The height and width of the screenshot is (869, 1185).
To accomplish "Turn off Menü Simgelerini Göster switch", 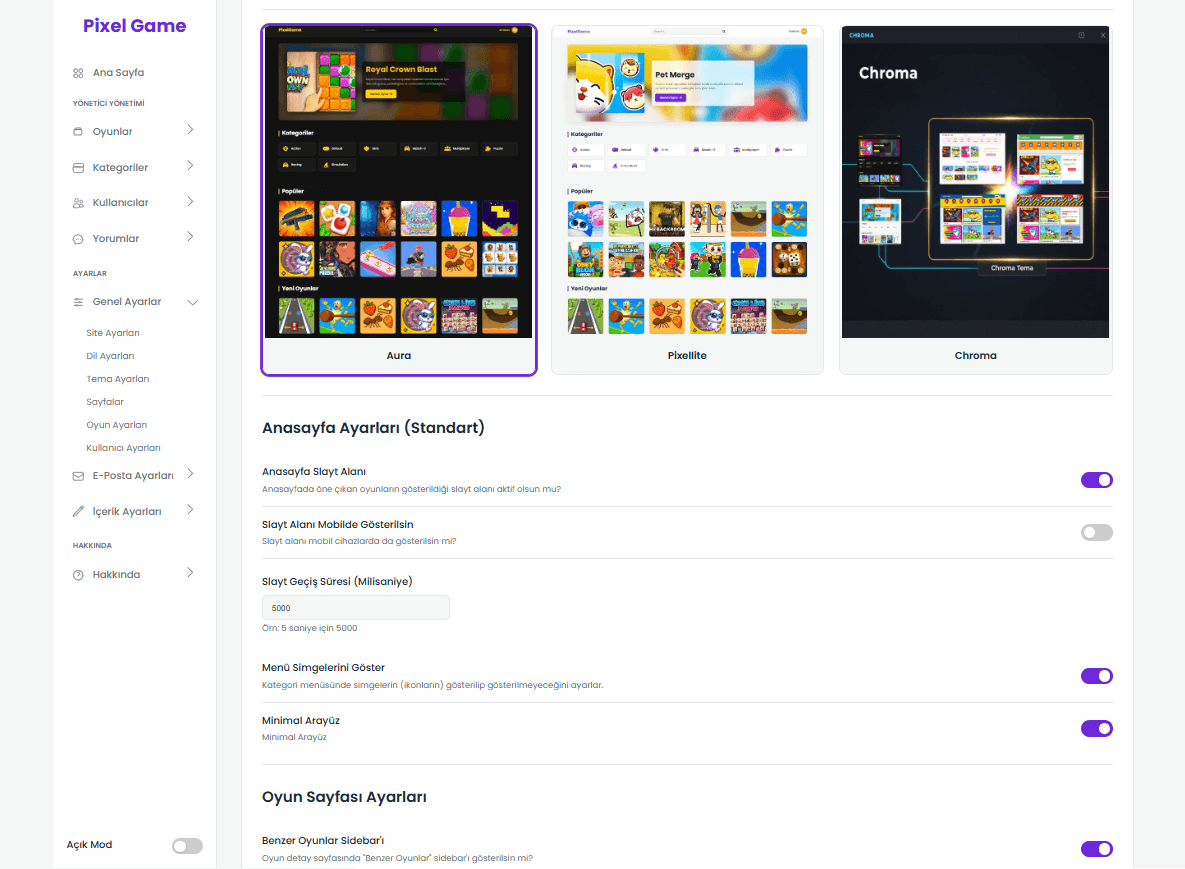I will (1097, 676).
